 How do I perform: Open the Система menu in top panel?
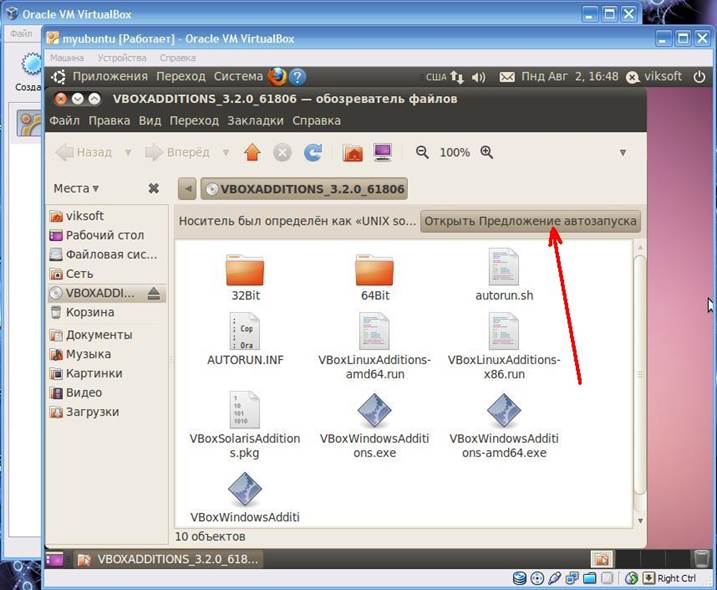[239, 76]
